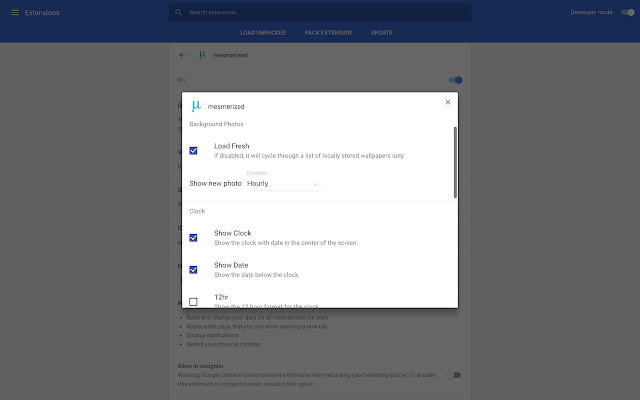
Task: Focus the Search extensions field
Action: (320, 12)
